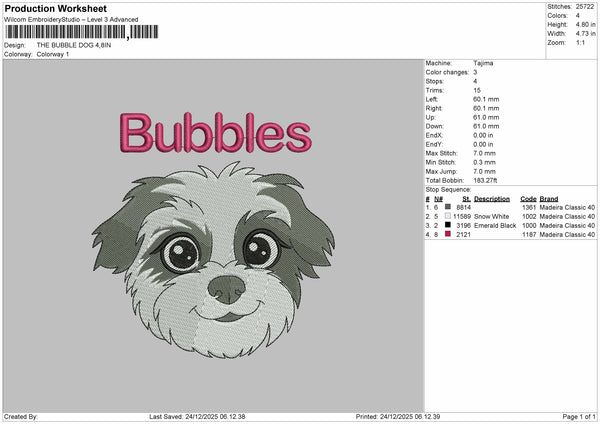
Task: Click the design name THE BUBBLE DOG 4,8IN
Action: pyautogui.click(x=74, y=45)
